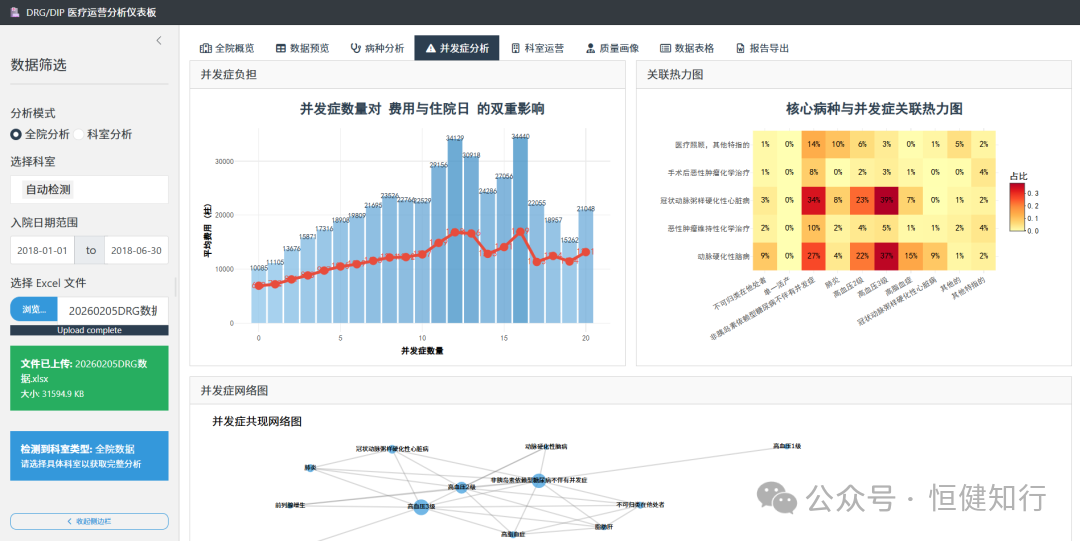Click the 并发症数量 x-axis label

[x=422, y=351]
